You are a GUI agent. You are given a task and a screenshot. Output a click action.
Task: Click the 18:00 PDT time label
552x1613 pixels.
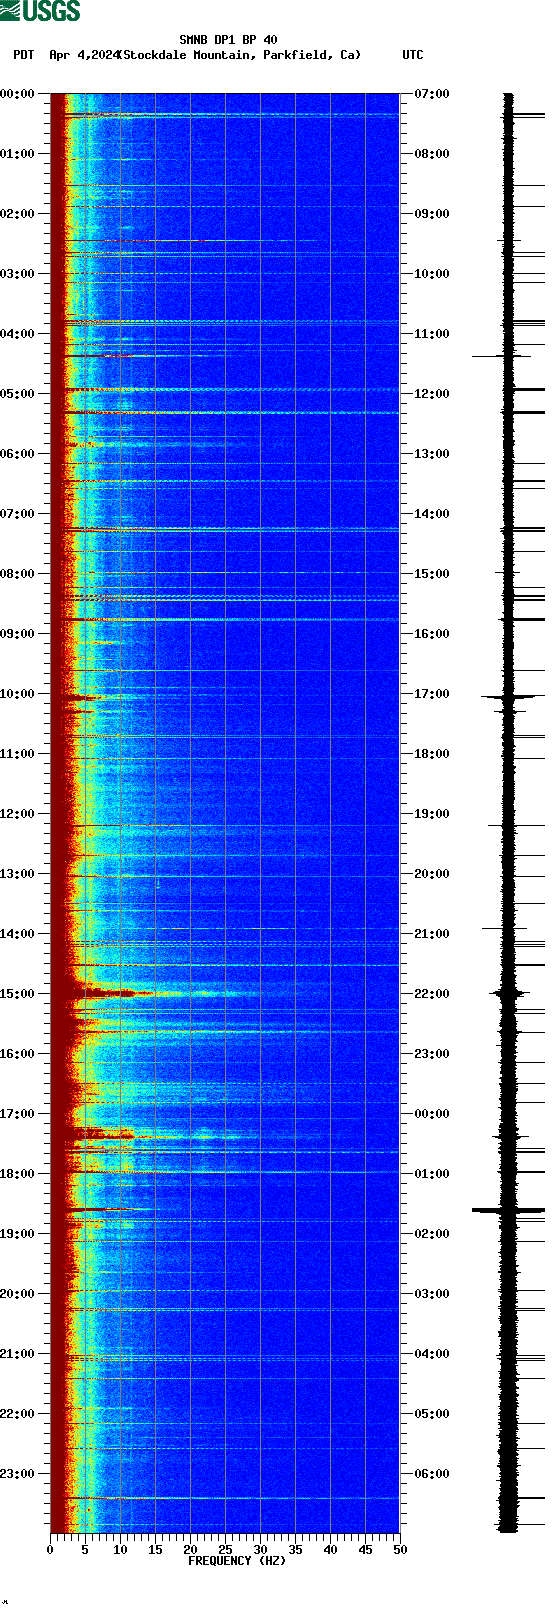(18, 1174)
